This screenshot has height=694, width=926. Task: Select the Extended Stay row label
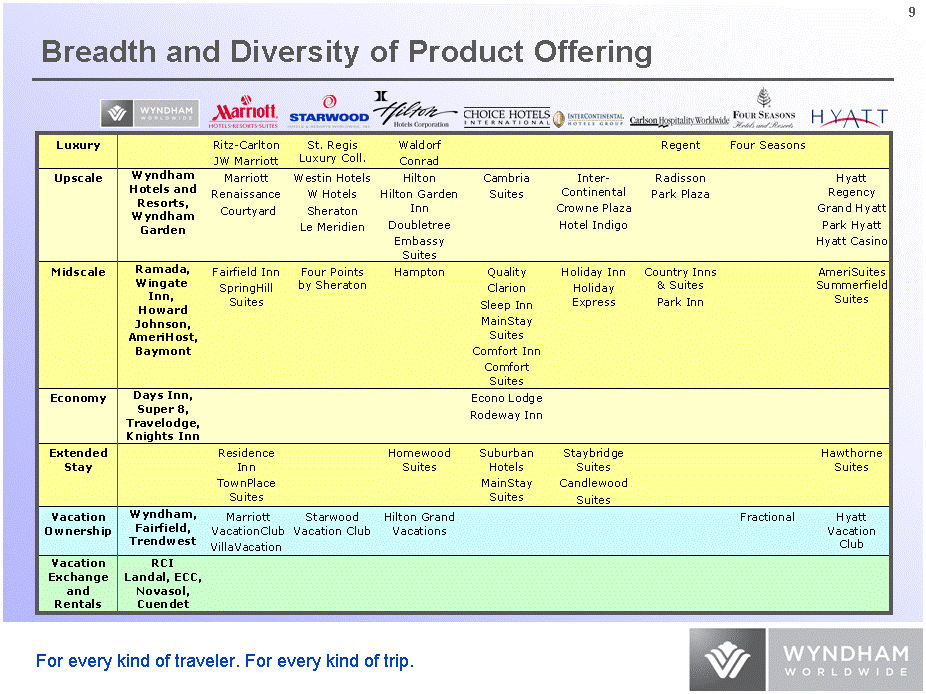click(x=78, y=460)
